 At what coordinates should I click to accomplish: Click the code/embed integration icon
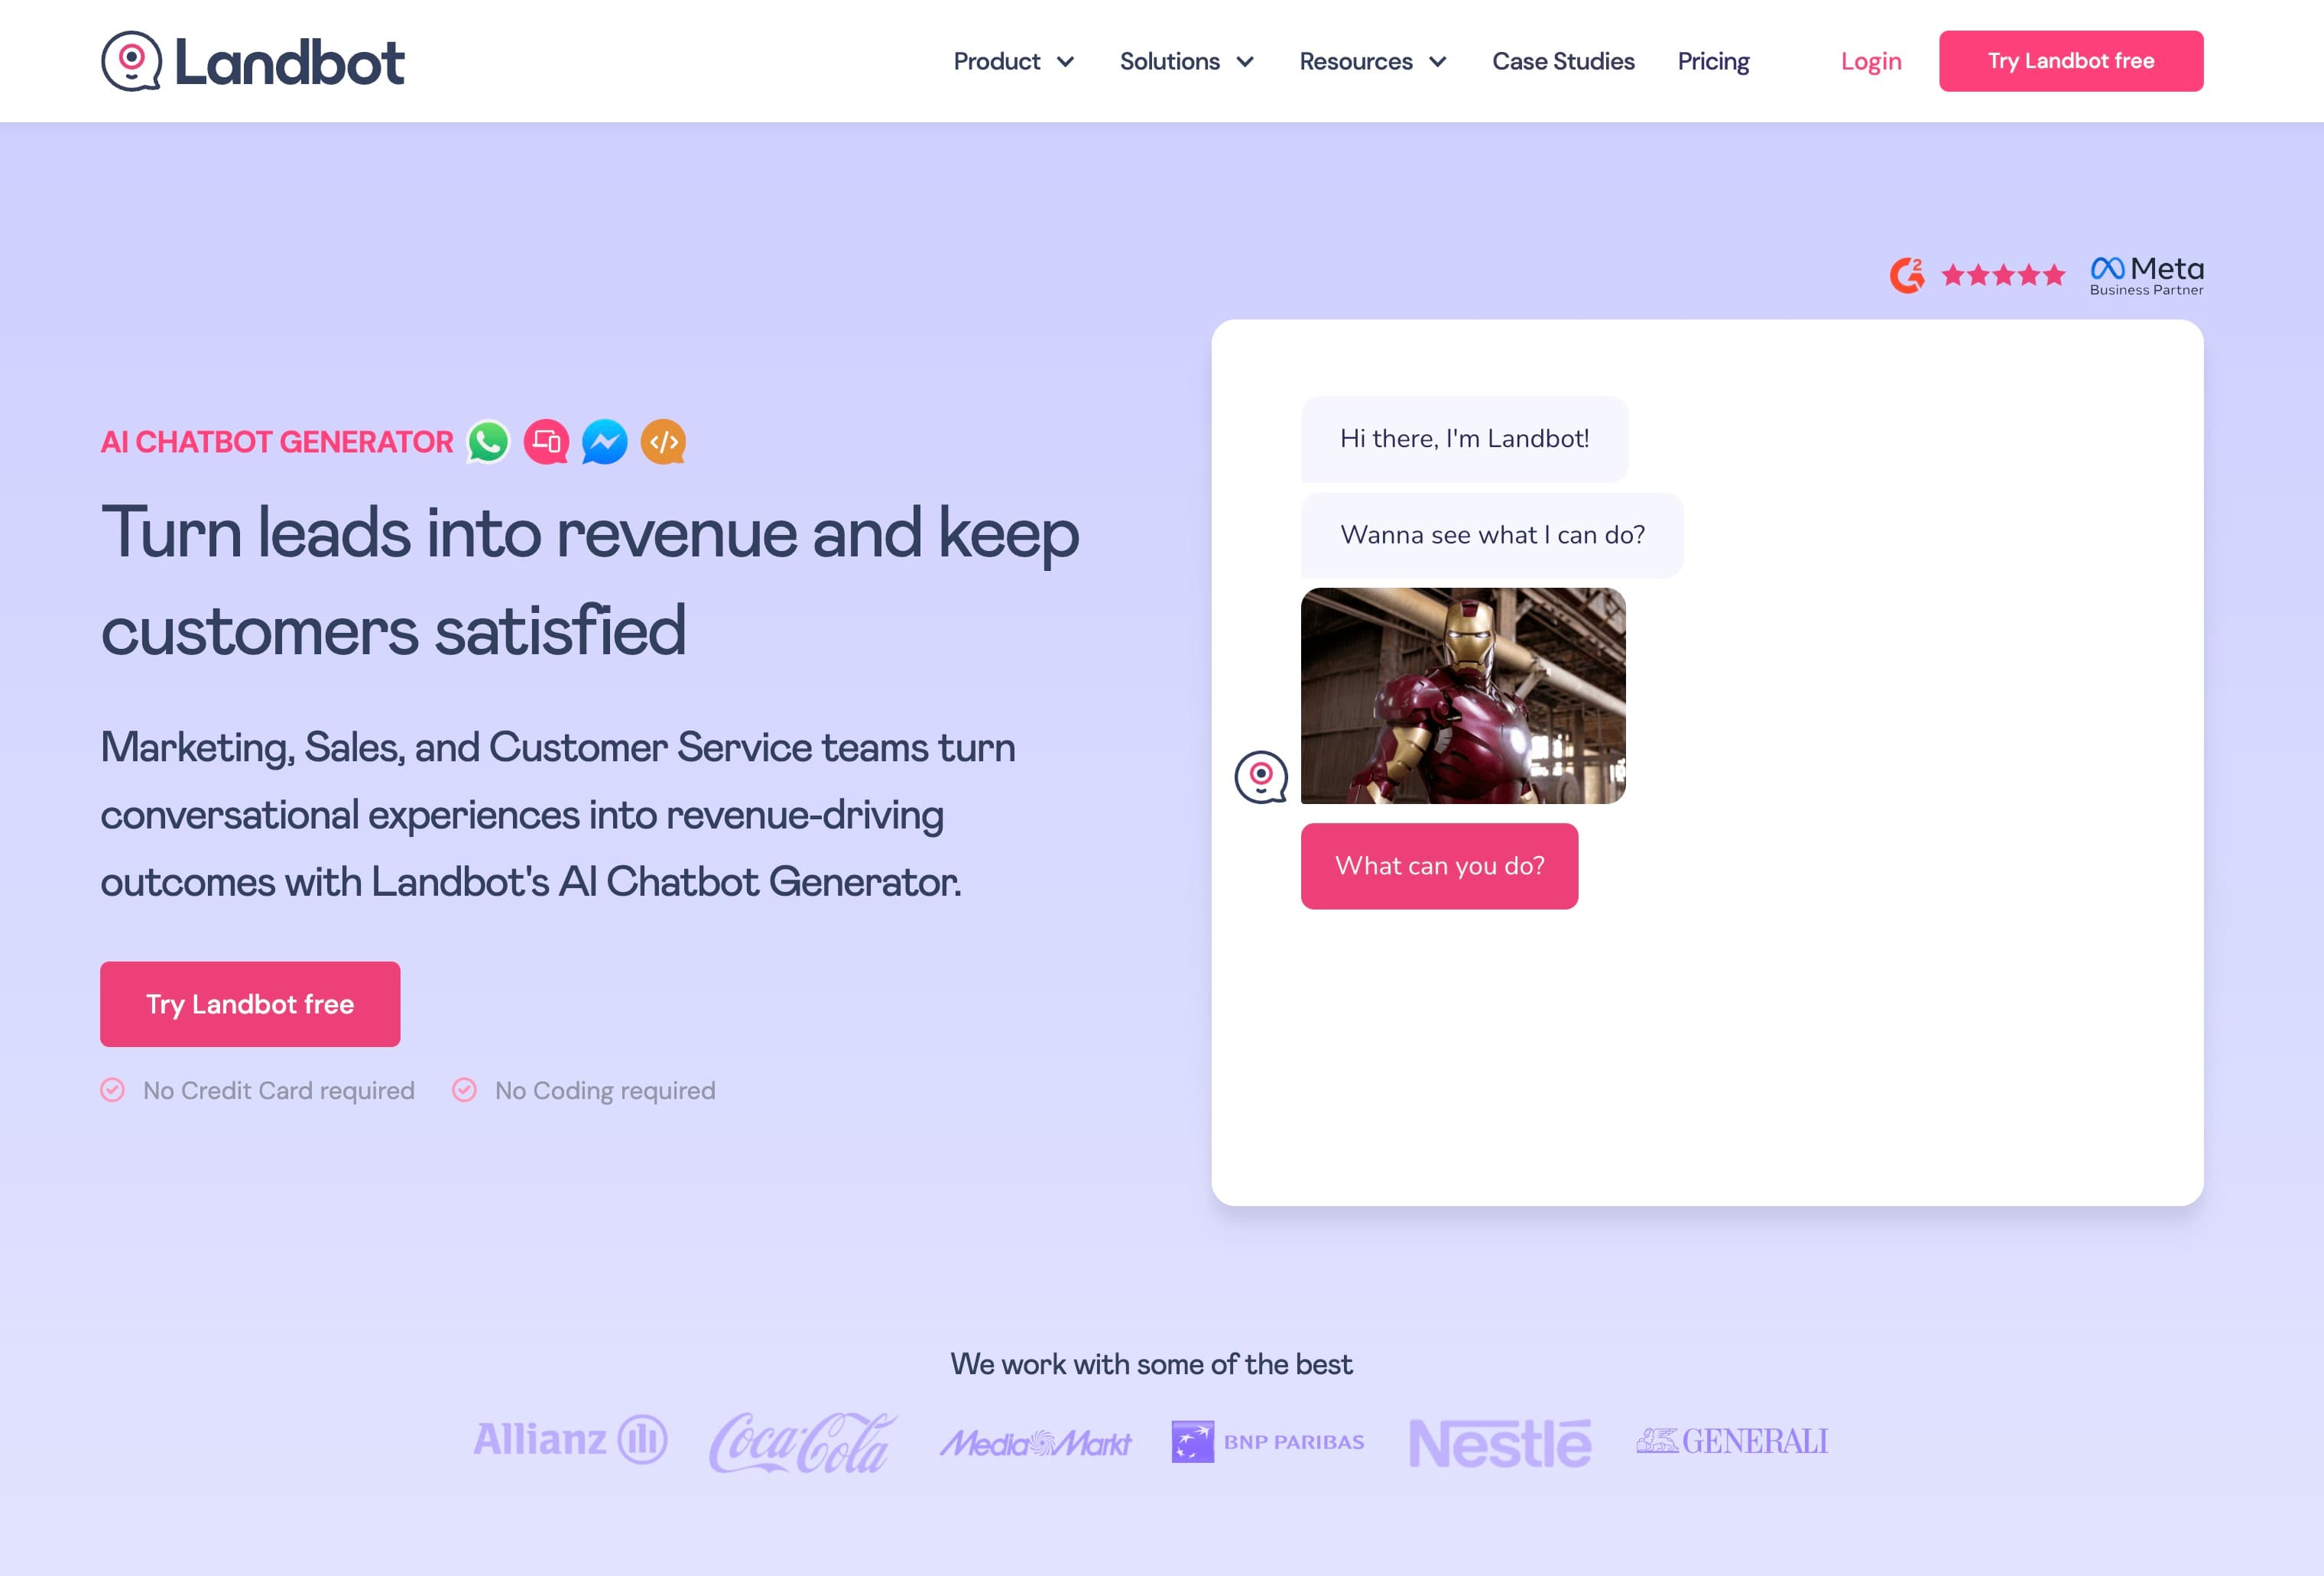pos(665,442)
